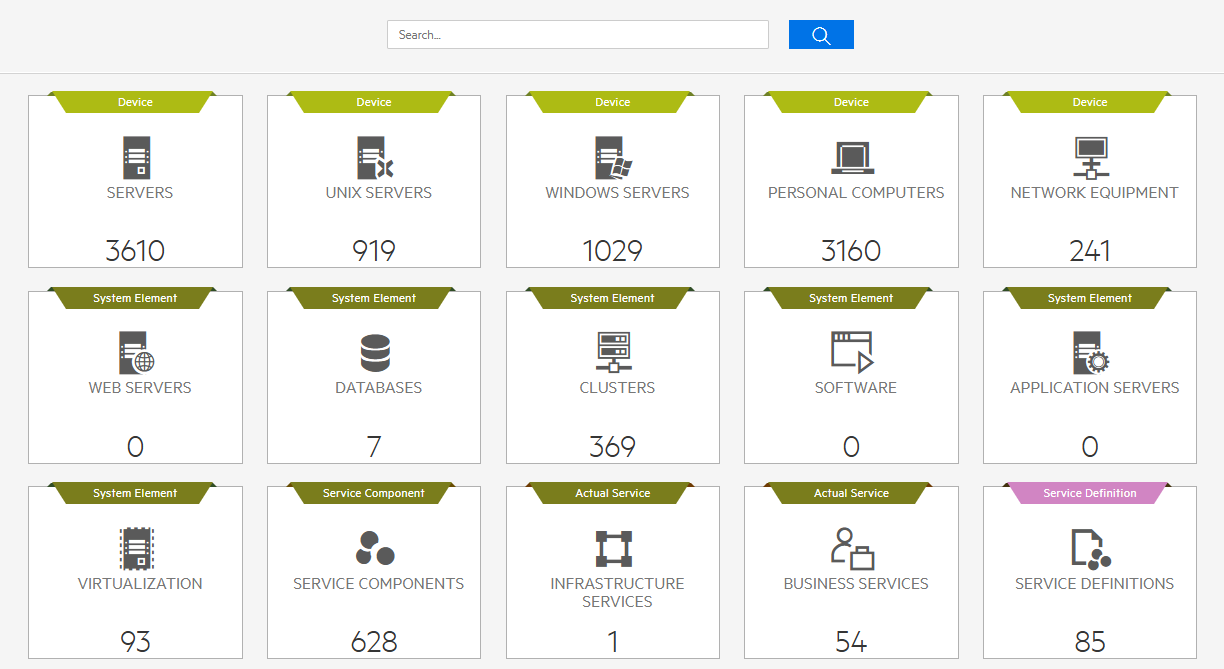
Task: Open the Business Services person icon
Action: click(x=852, y=549)
